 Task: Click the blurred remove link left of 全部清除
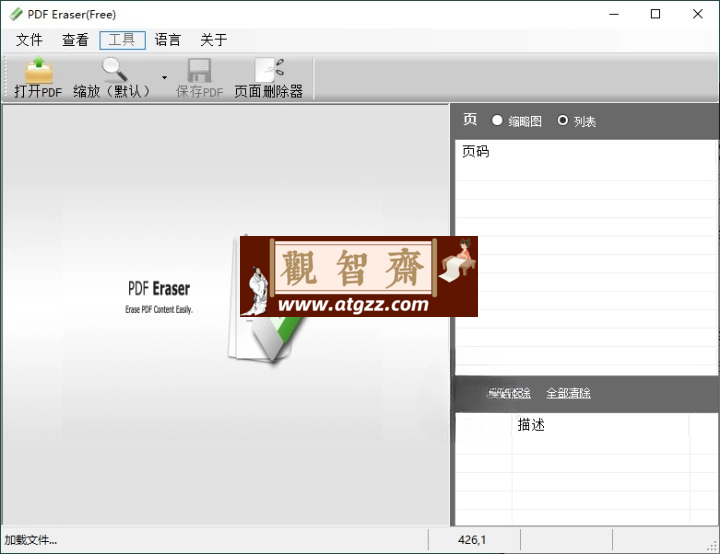point(509,393)
